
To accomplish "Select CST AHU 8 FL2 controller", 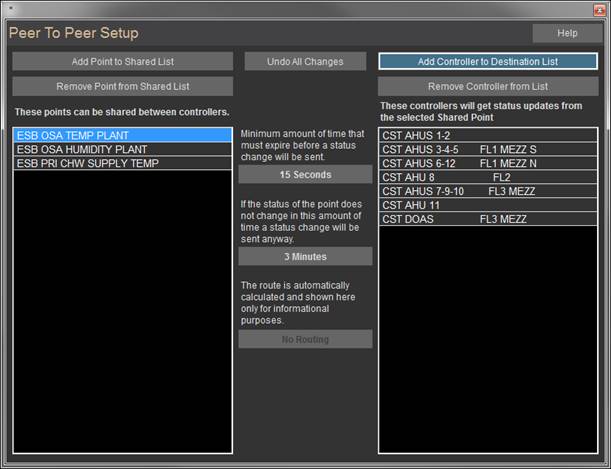I will coord(487,177).
